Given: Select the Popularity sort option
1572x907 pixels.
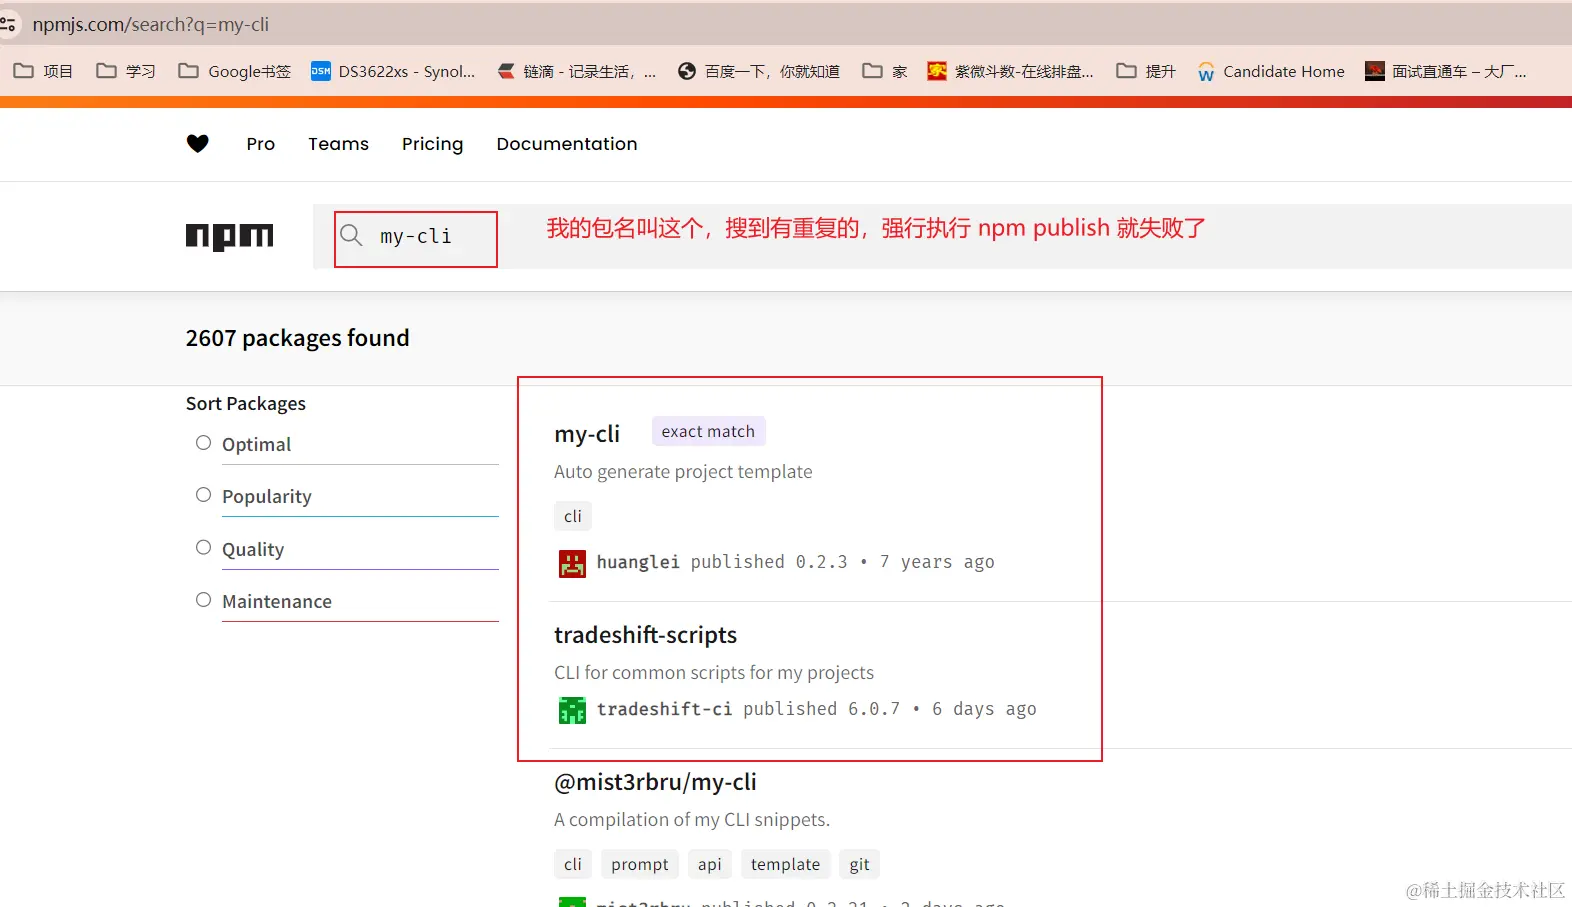Looking at the screenshot, I should pyautogui.click(x=204, y=495).
